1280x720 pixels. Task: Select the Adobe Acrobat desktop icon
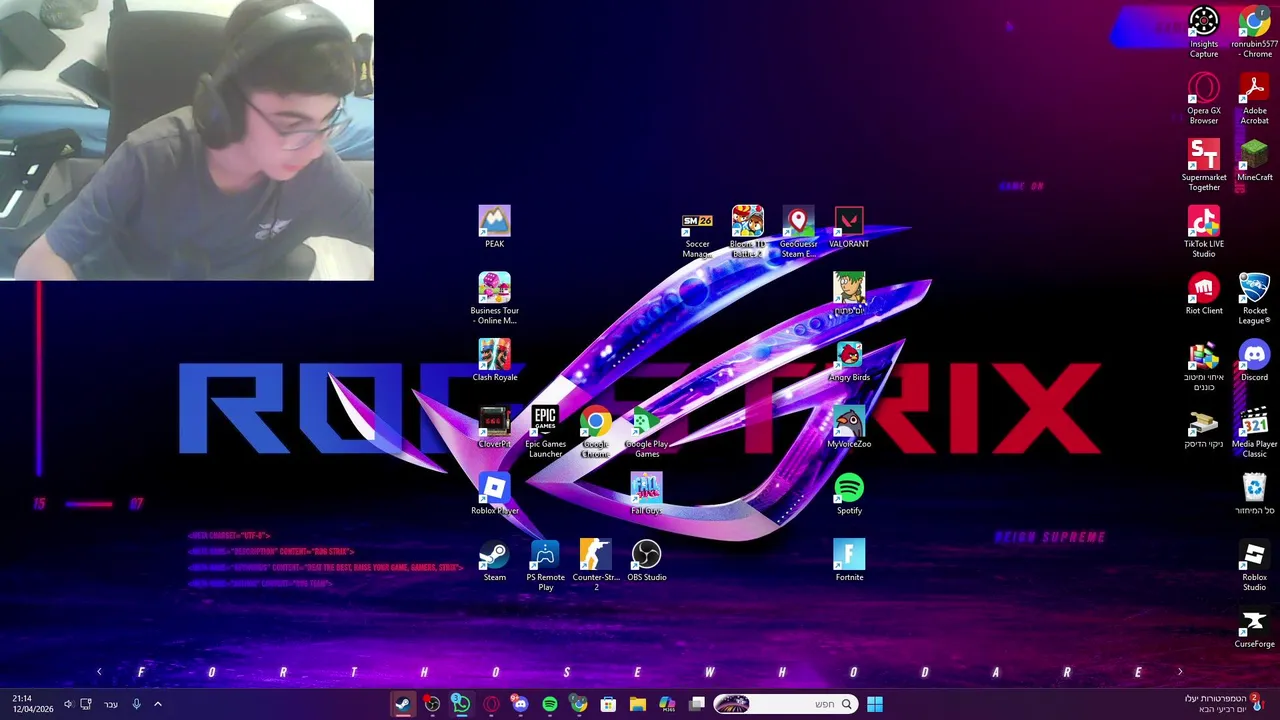tap(1254, 99)
